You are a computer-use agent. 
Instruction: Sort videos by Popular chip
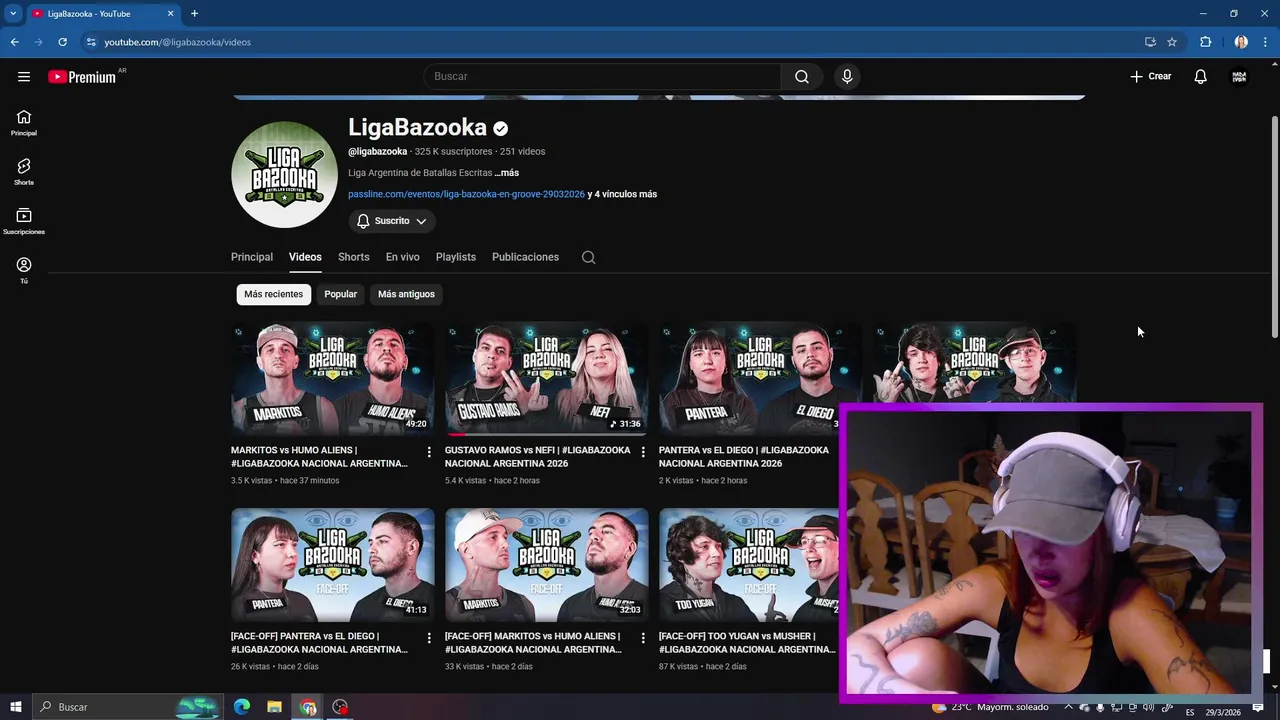click(340, 294)
